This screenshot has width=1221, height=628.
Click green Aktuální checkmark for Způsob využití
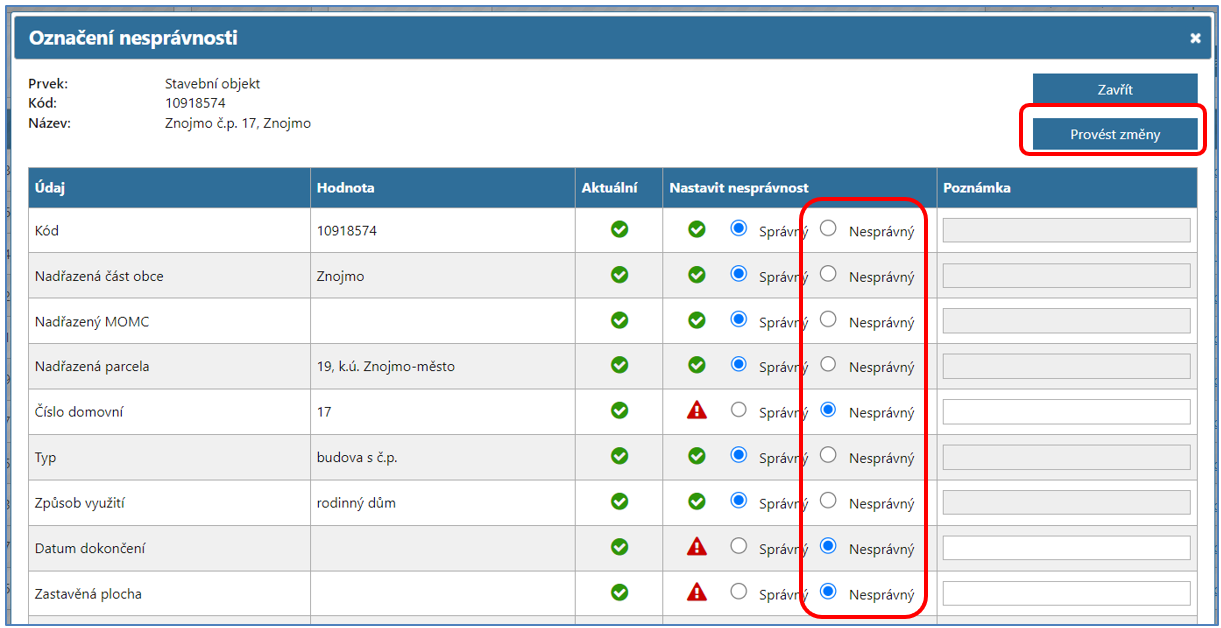tap(619, 502)
